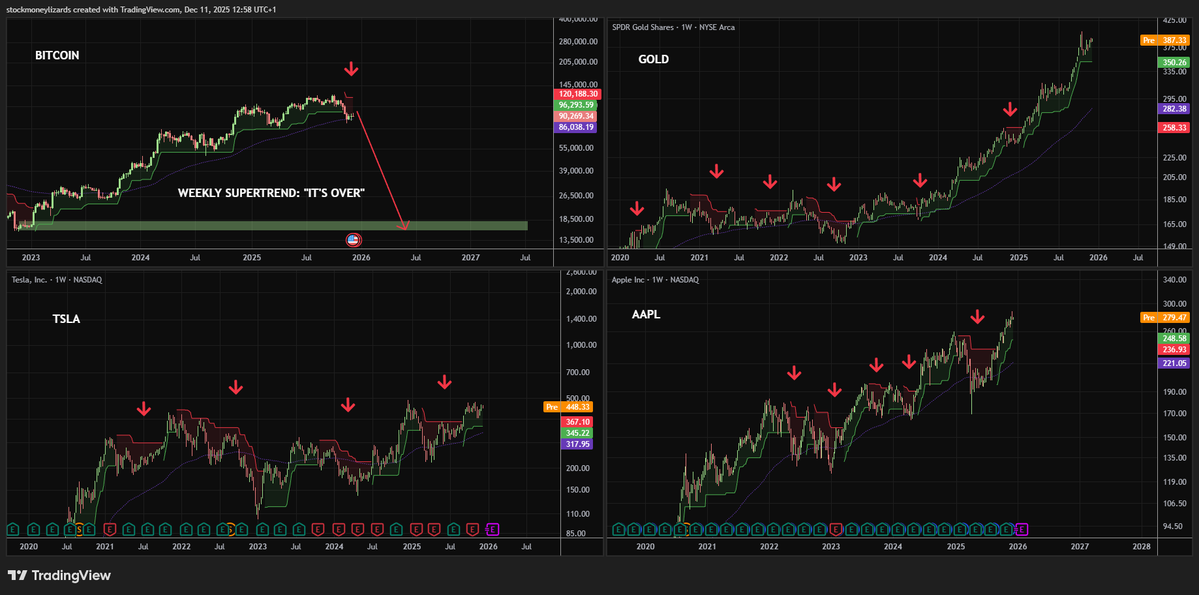Click the orange Pre 387.33 Gold price label

pyautogui.click(x=1167, y=40)
